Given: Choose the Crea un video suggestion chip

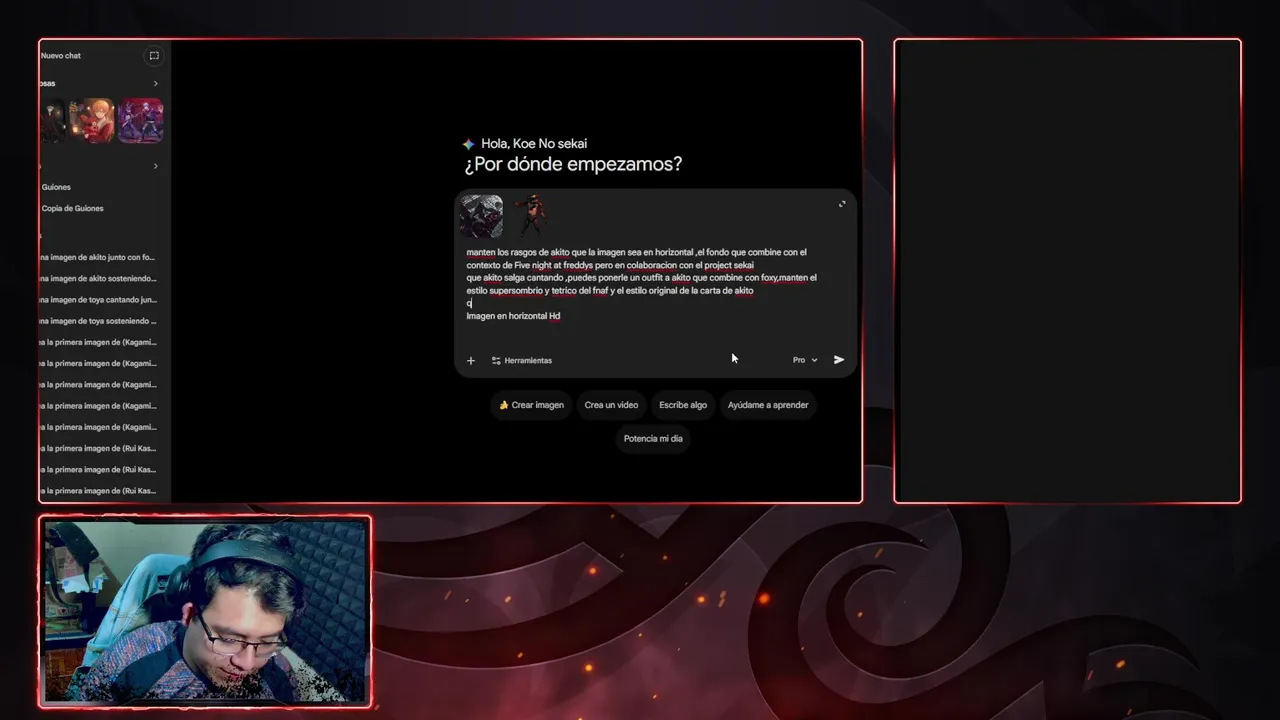Looking at the screenshot, I should 611,405.
